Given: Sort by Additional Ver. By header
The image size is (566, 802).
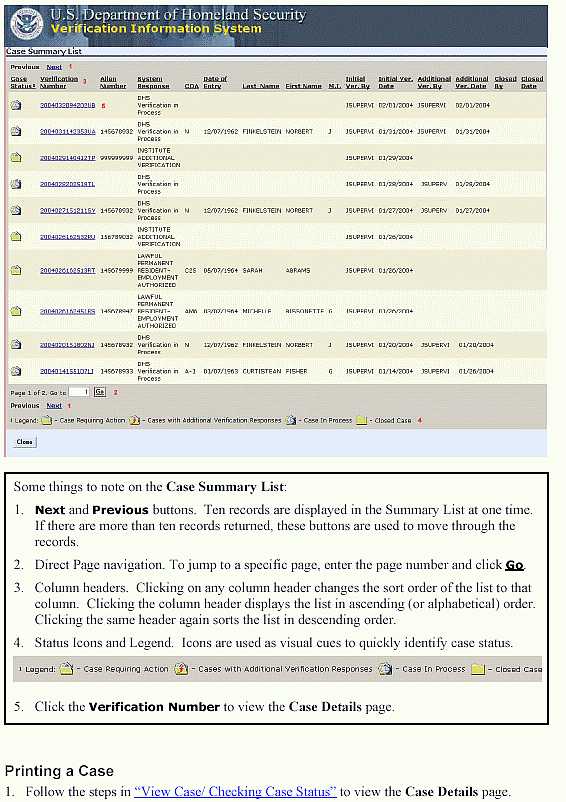Looking at the screenshot, I should pos(434,82).
